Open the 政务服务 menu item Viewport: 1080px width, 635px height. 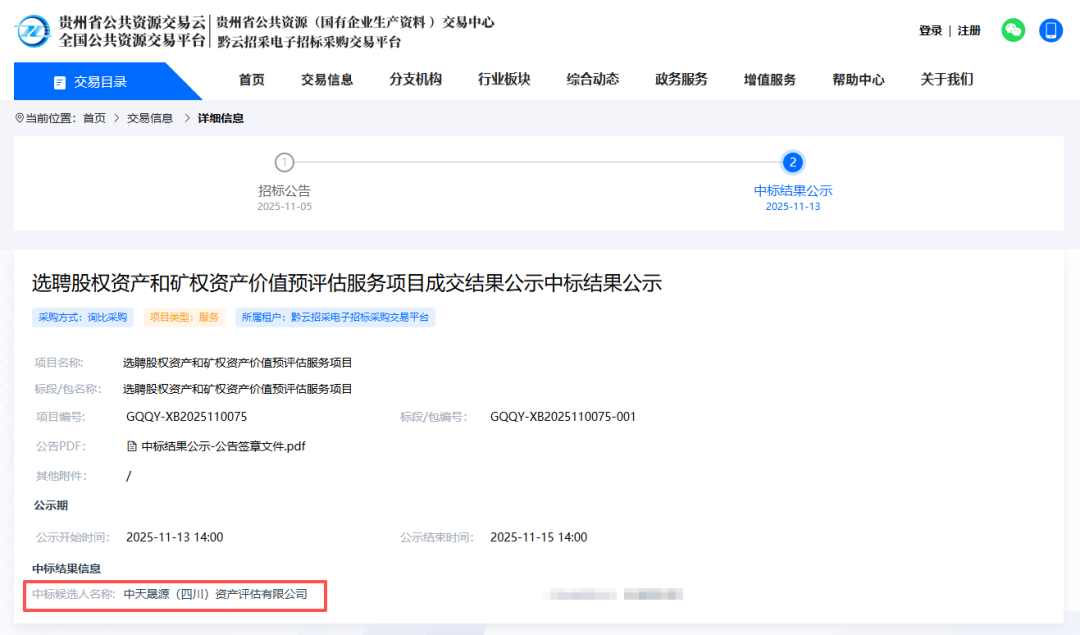(681, 80)
